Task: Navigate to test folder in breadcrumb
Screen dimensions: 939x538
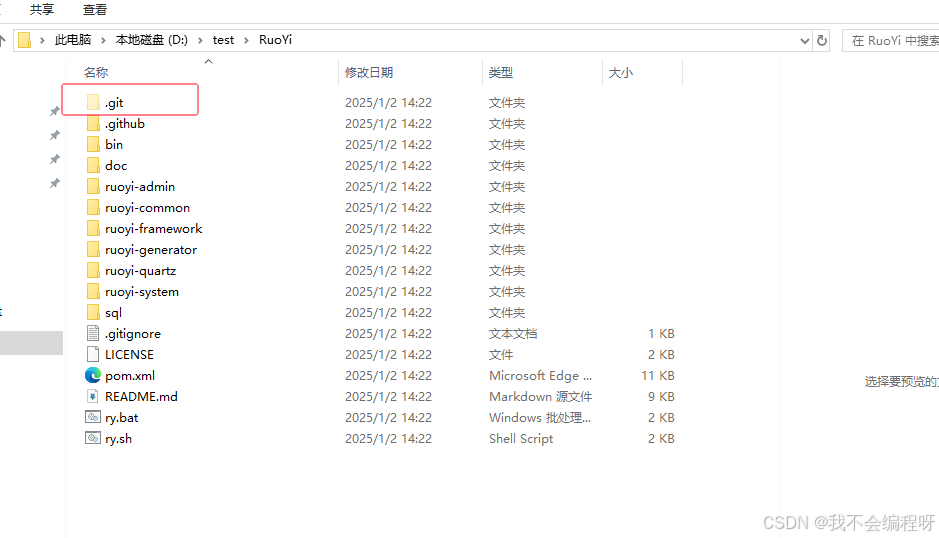Action: point(223,40)
